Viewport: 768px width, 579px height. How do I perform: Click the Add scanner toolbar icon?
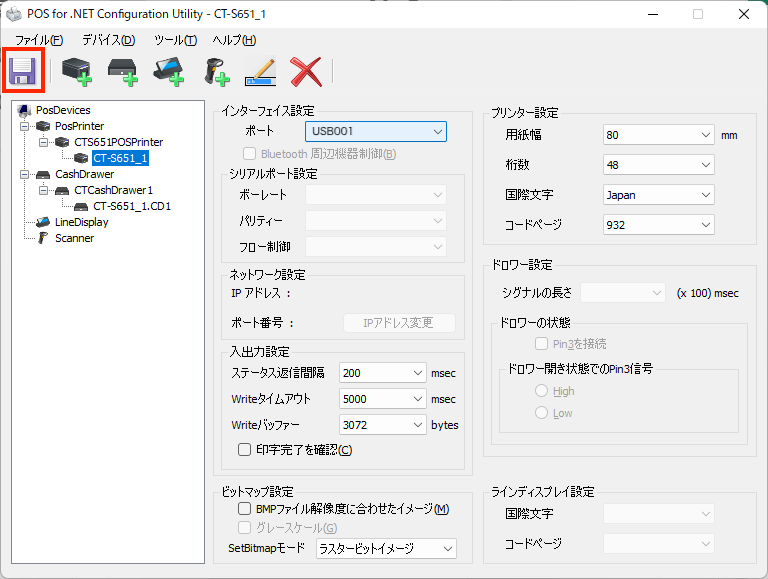tap(216, 71)
